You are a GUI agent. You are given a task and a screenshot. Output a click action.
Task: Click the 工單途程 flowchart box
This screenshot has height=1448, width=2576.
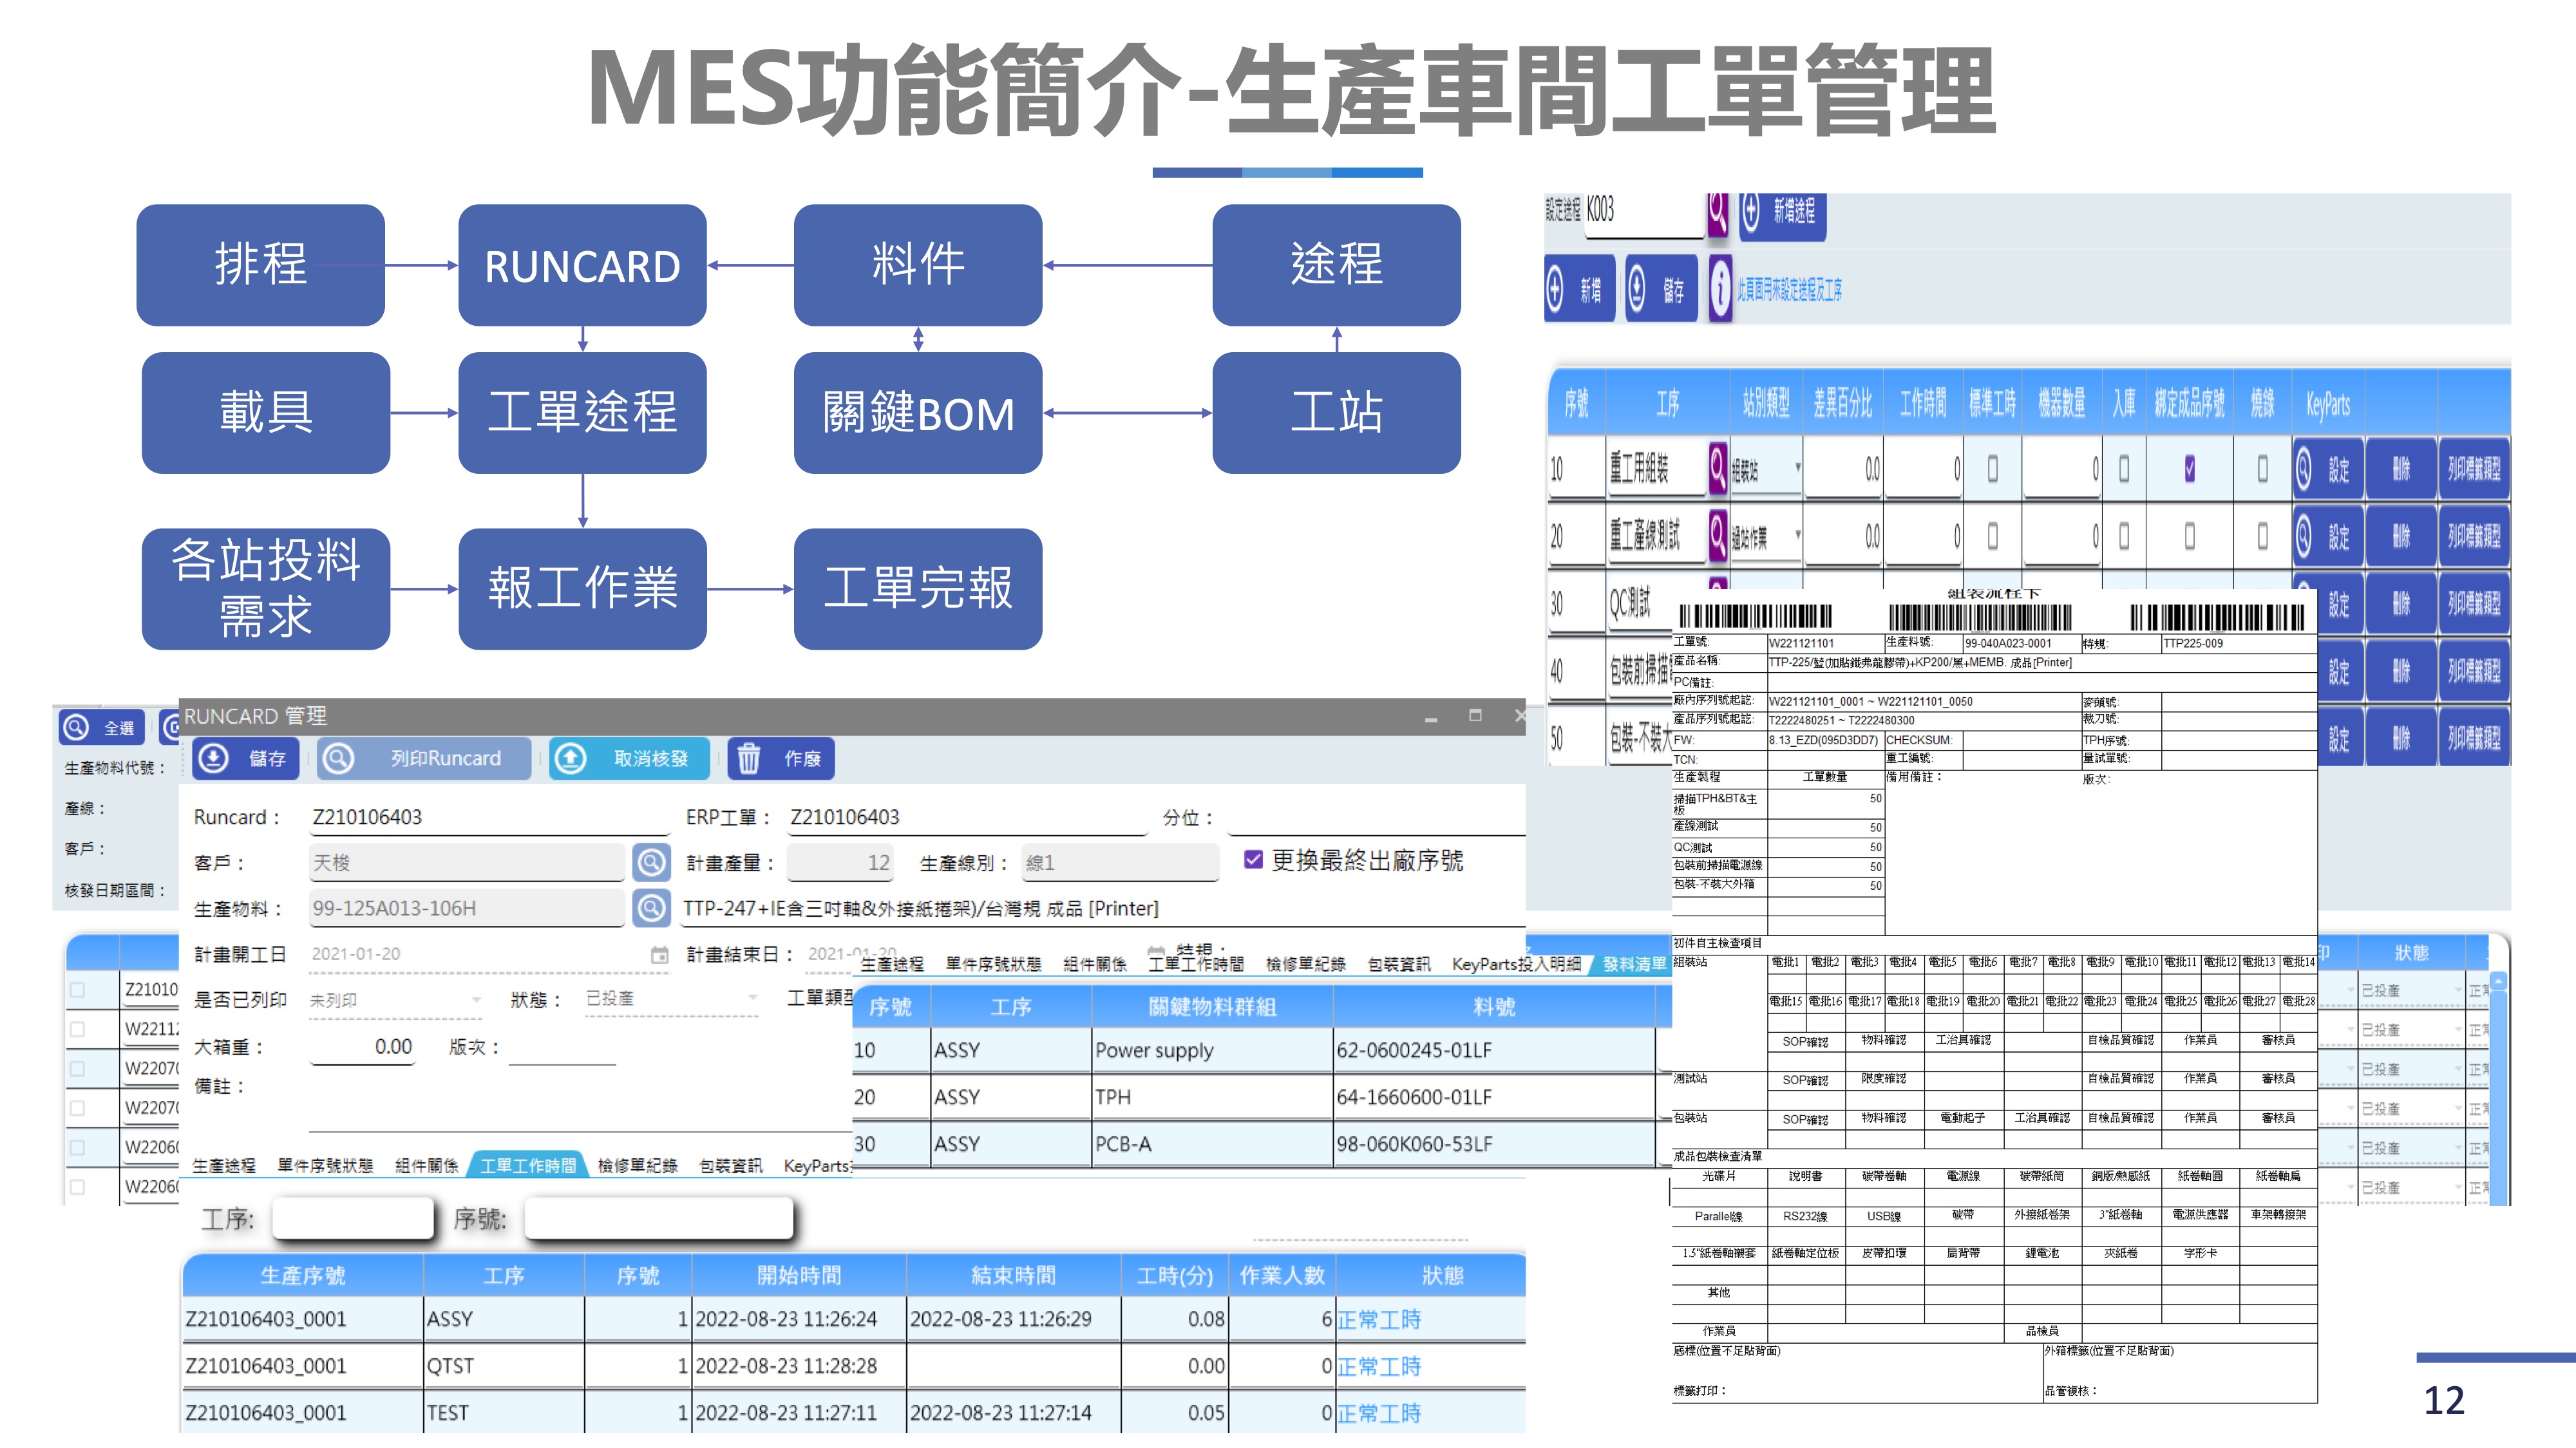point(582,413)
